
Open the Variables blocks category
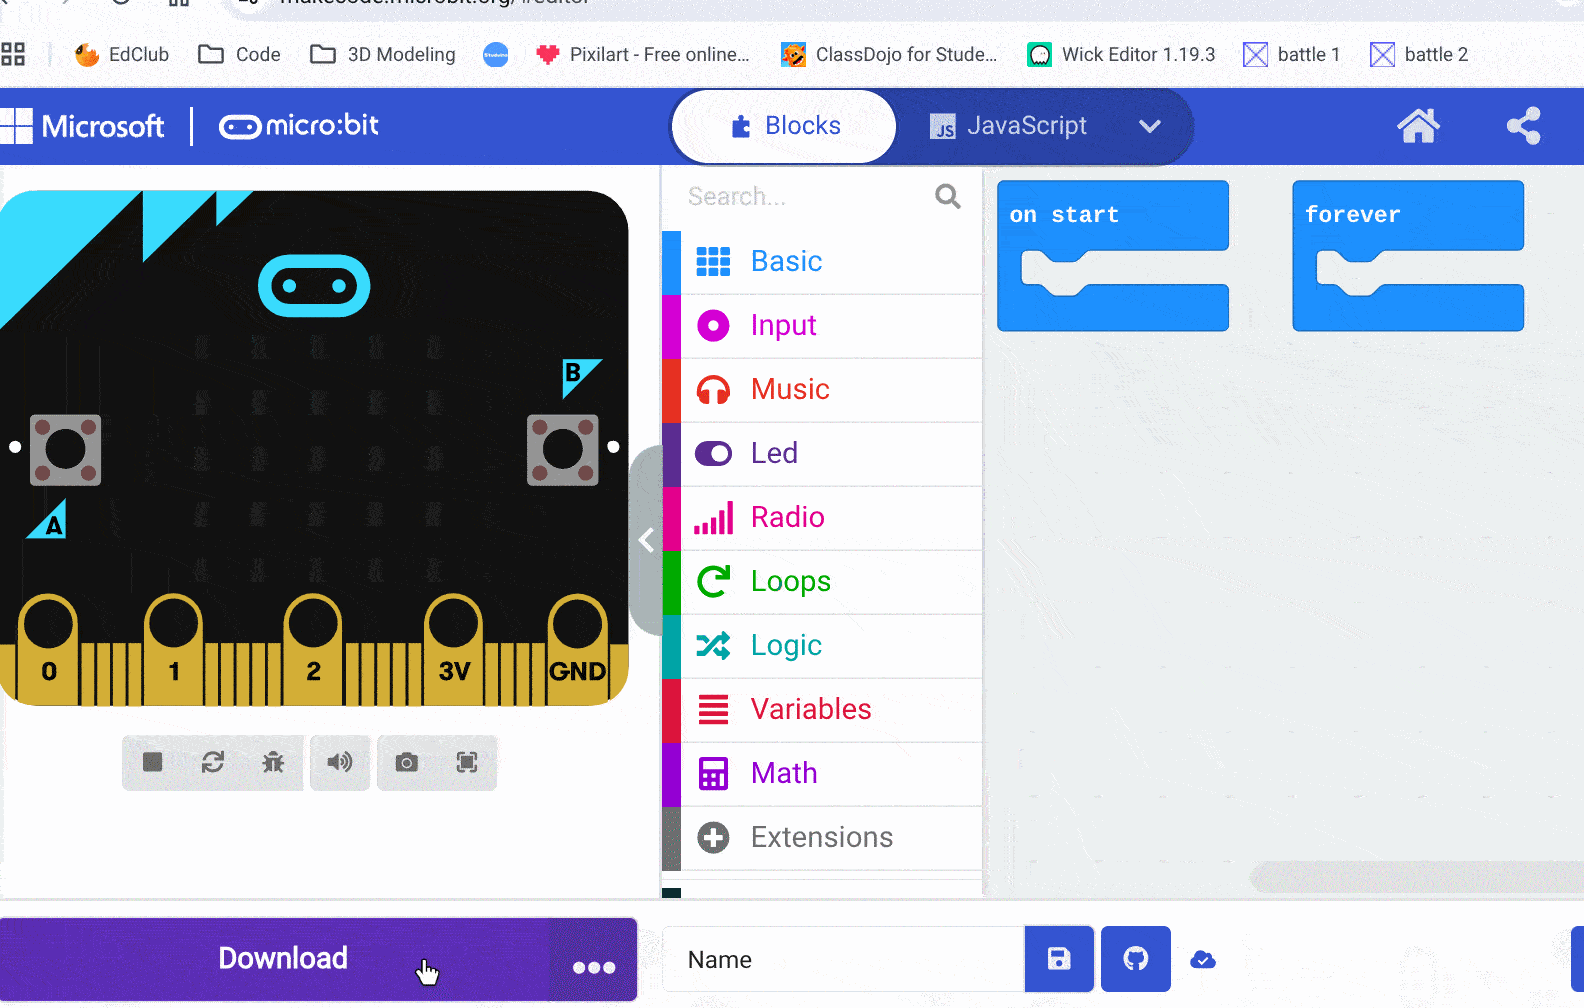822,710
